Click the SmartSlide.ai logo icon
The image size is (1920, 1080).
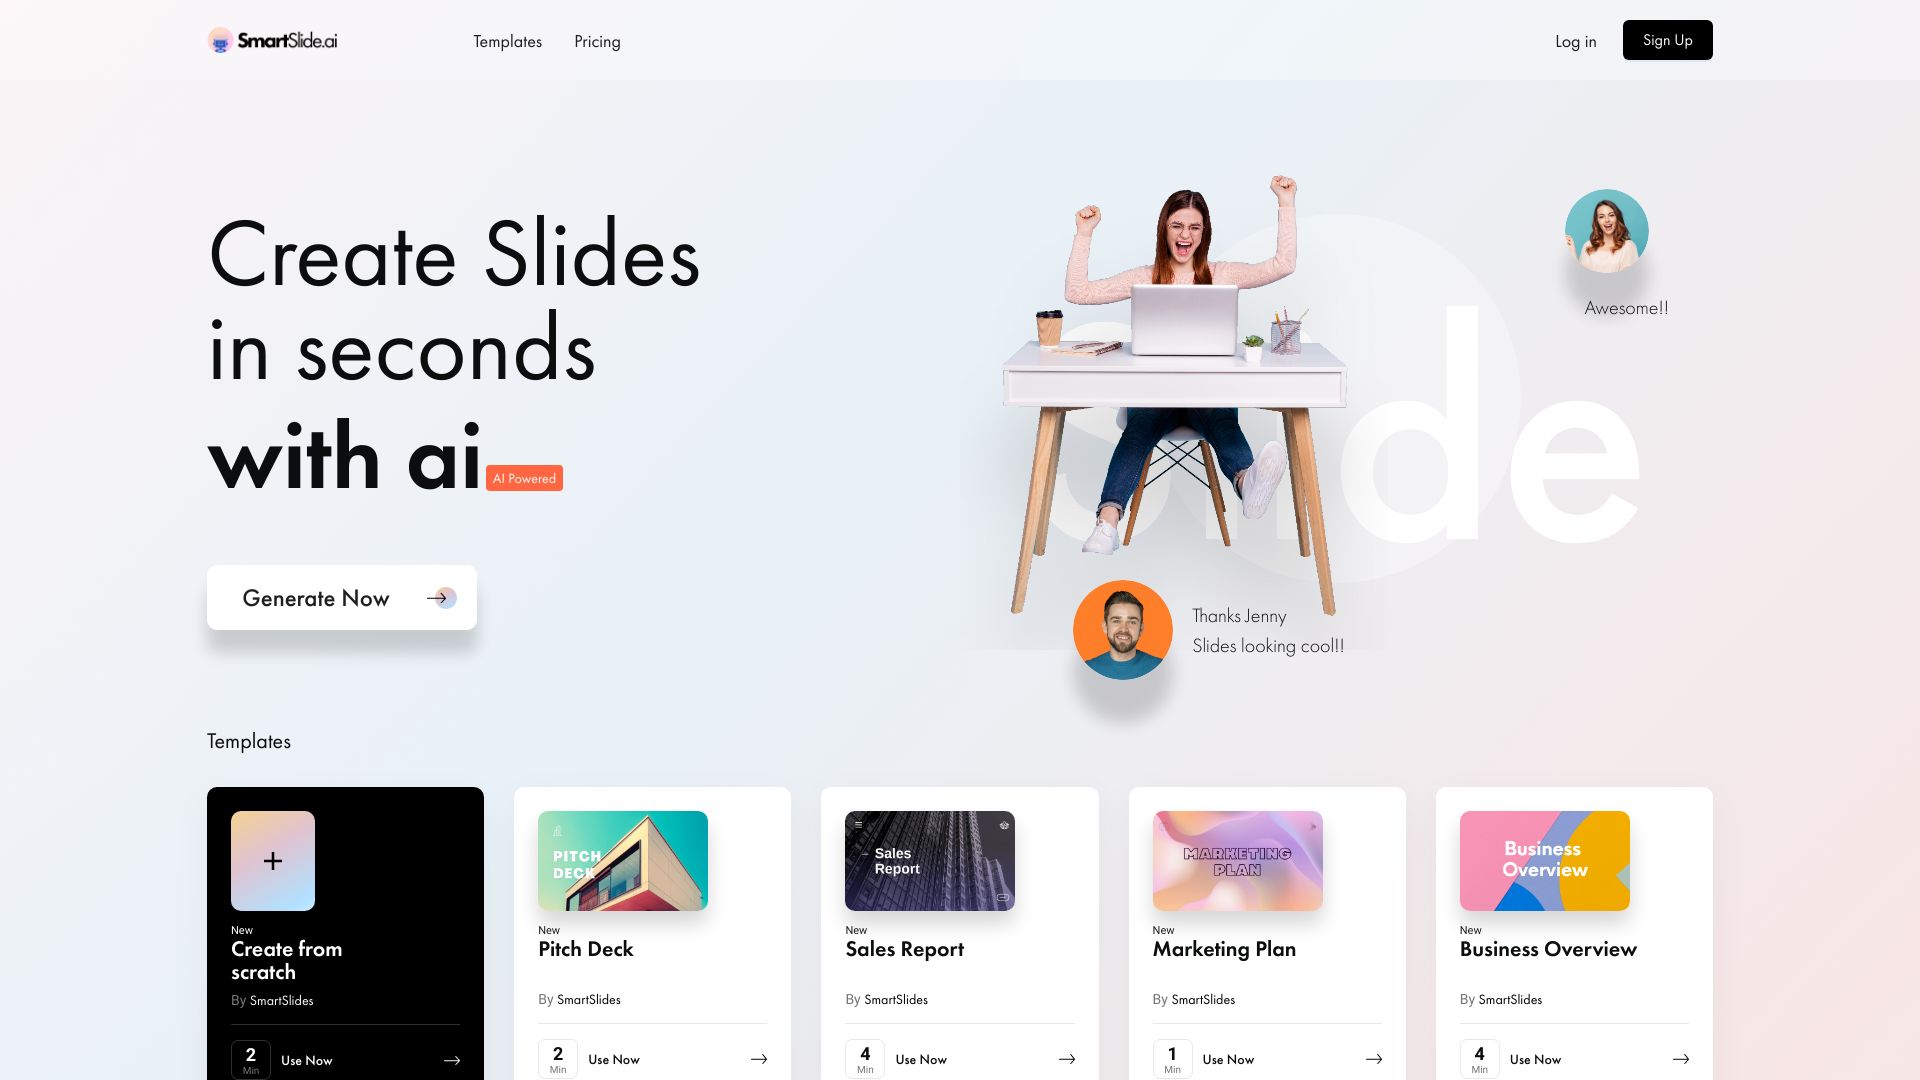[220, 40]
